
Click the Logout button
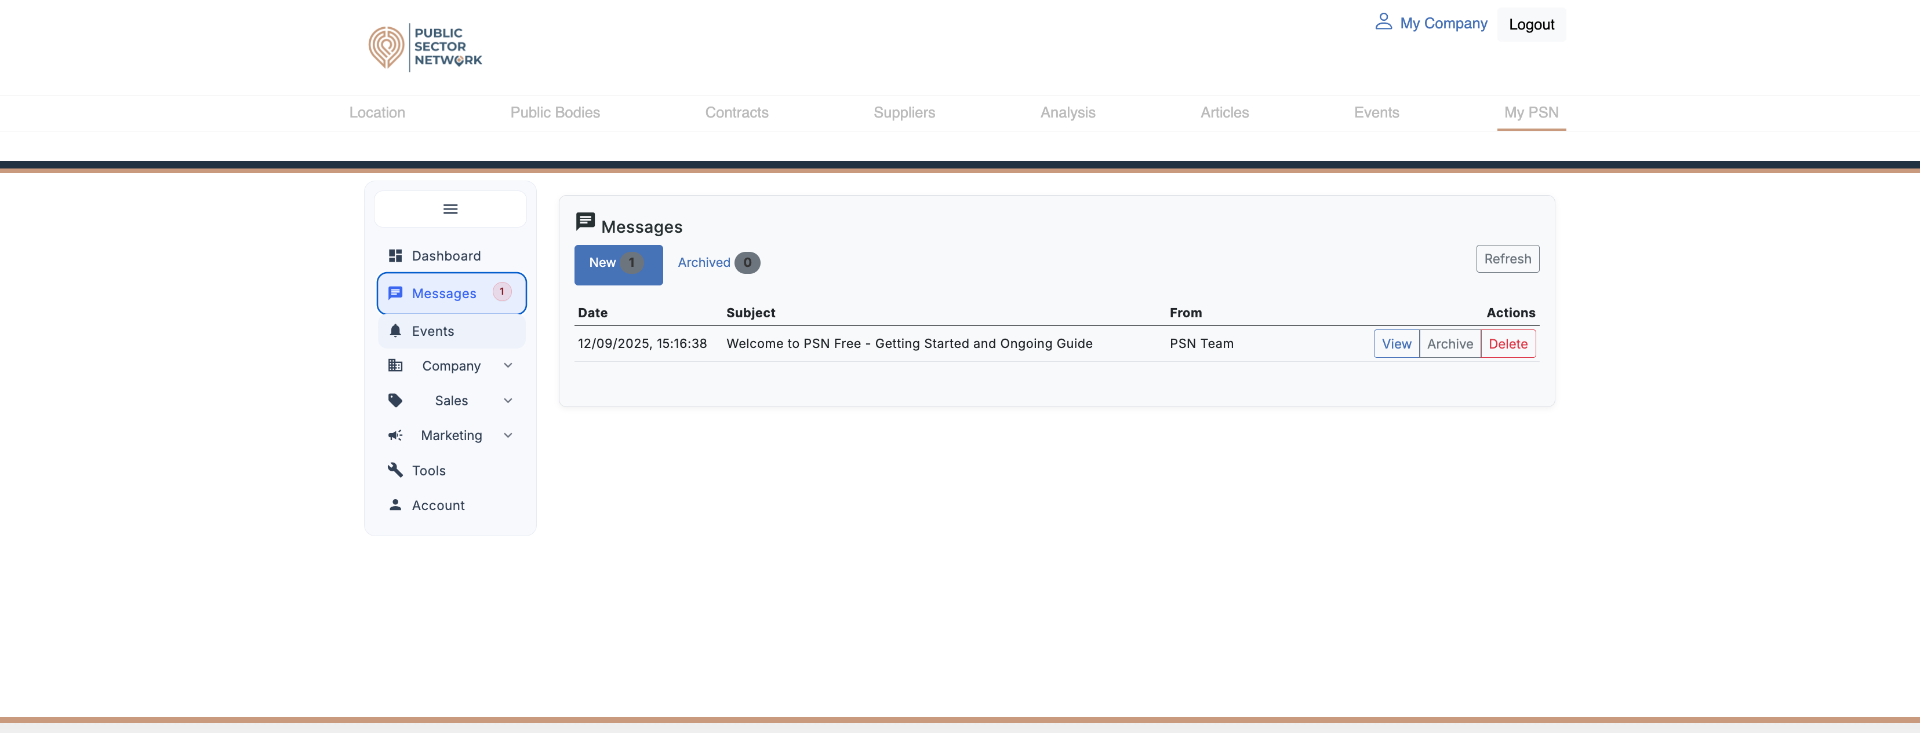pyautogui.click(x=1532, y=25)
